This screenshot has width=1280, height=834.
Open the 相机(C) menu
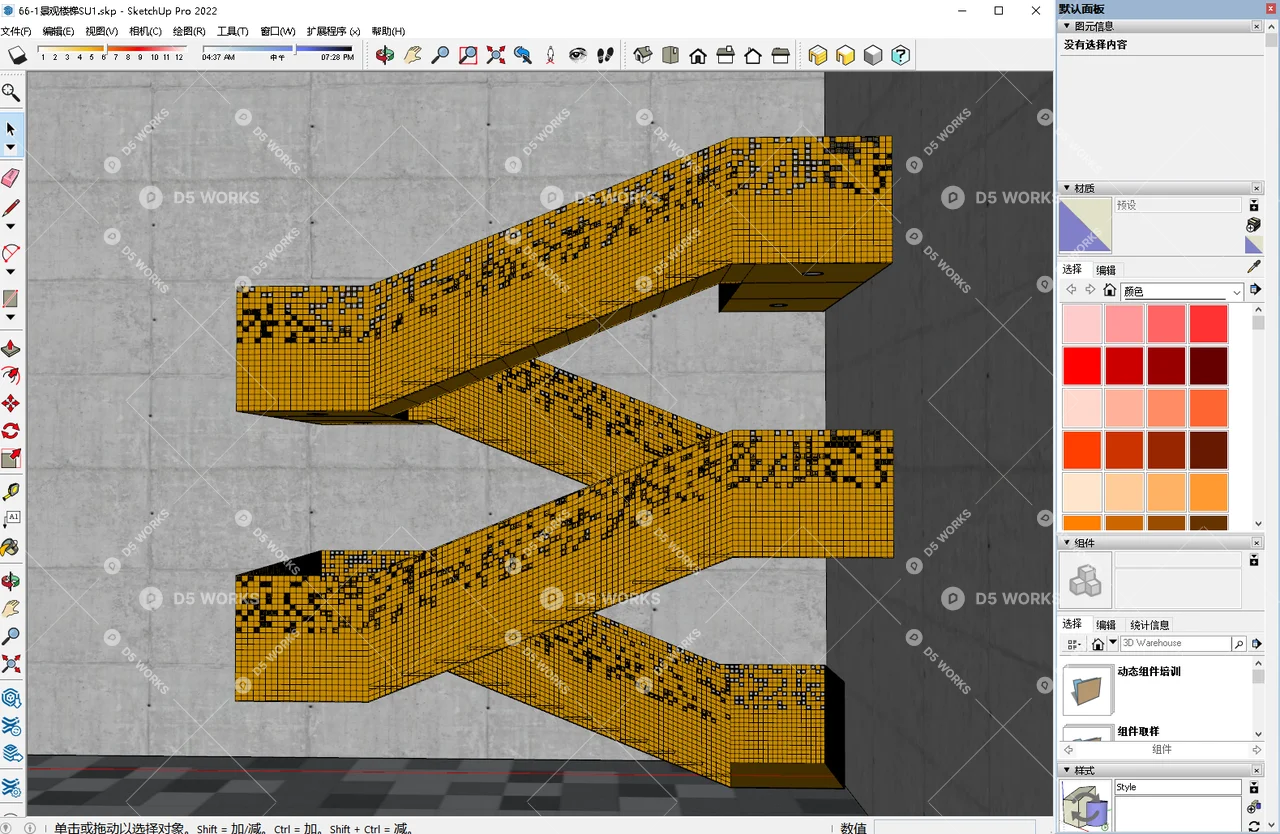146,31
